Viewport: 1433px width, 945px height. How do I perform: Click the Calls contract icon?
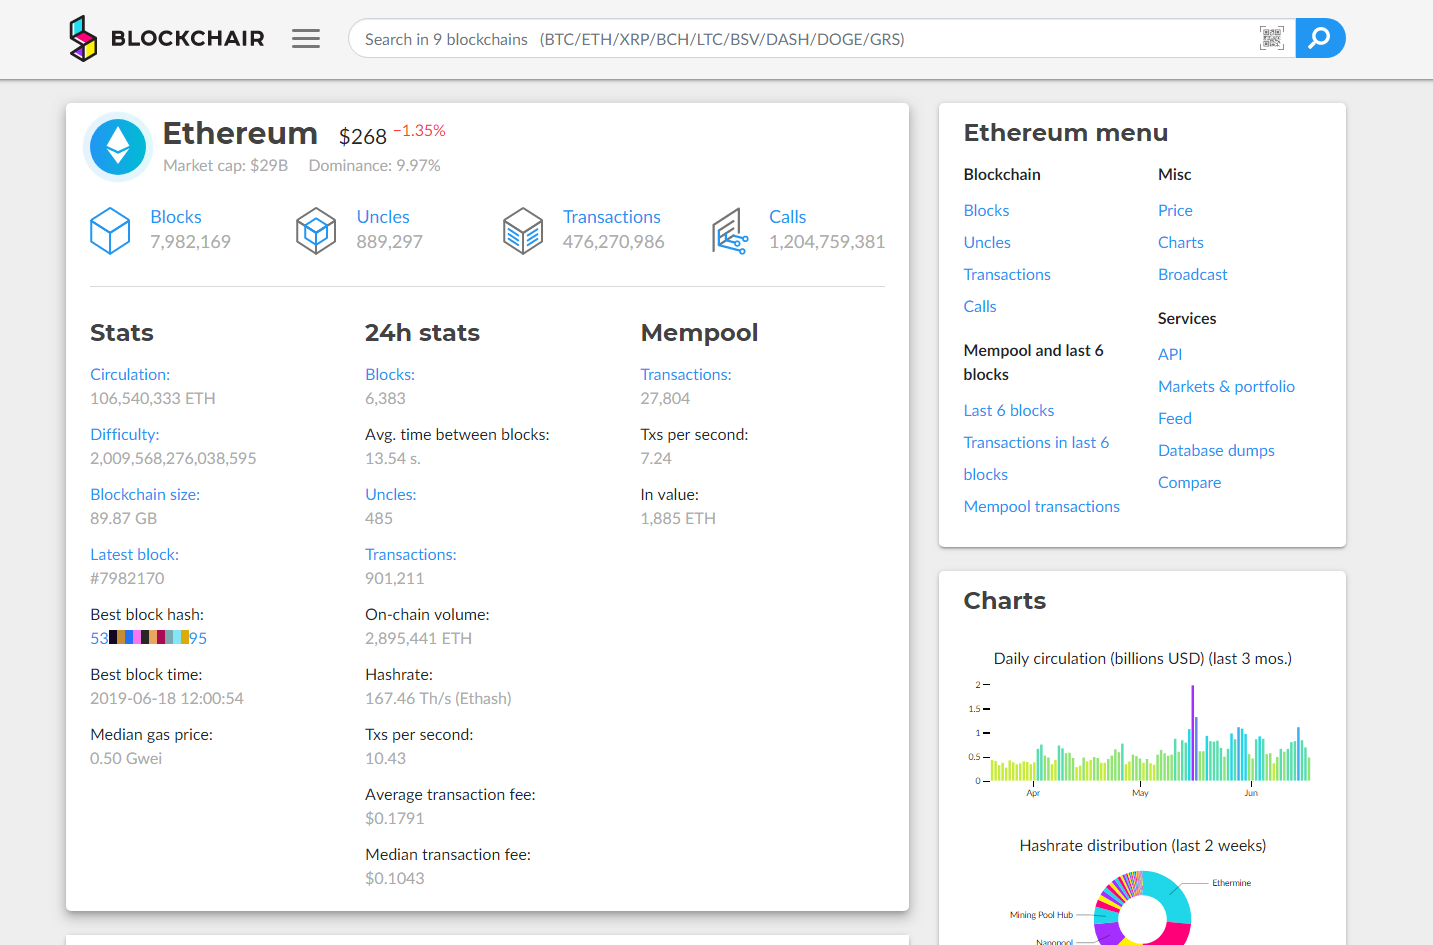(730, 231)
